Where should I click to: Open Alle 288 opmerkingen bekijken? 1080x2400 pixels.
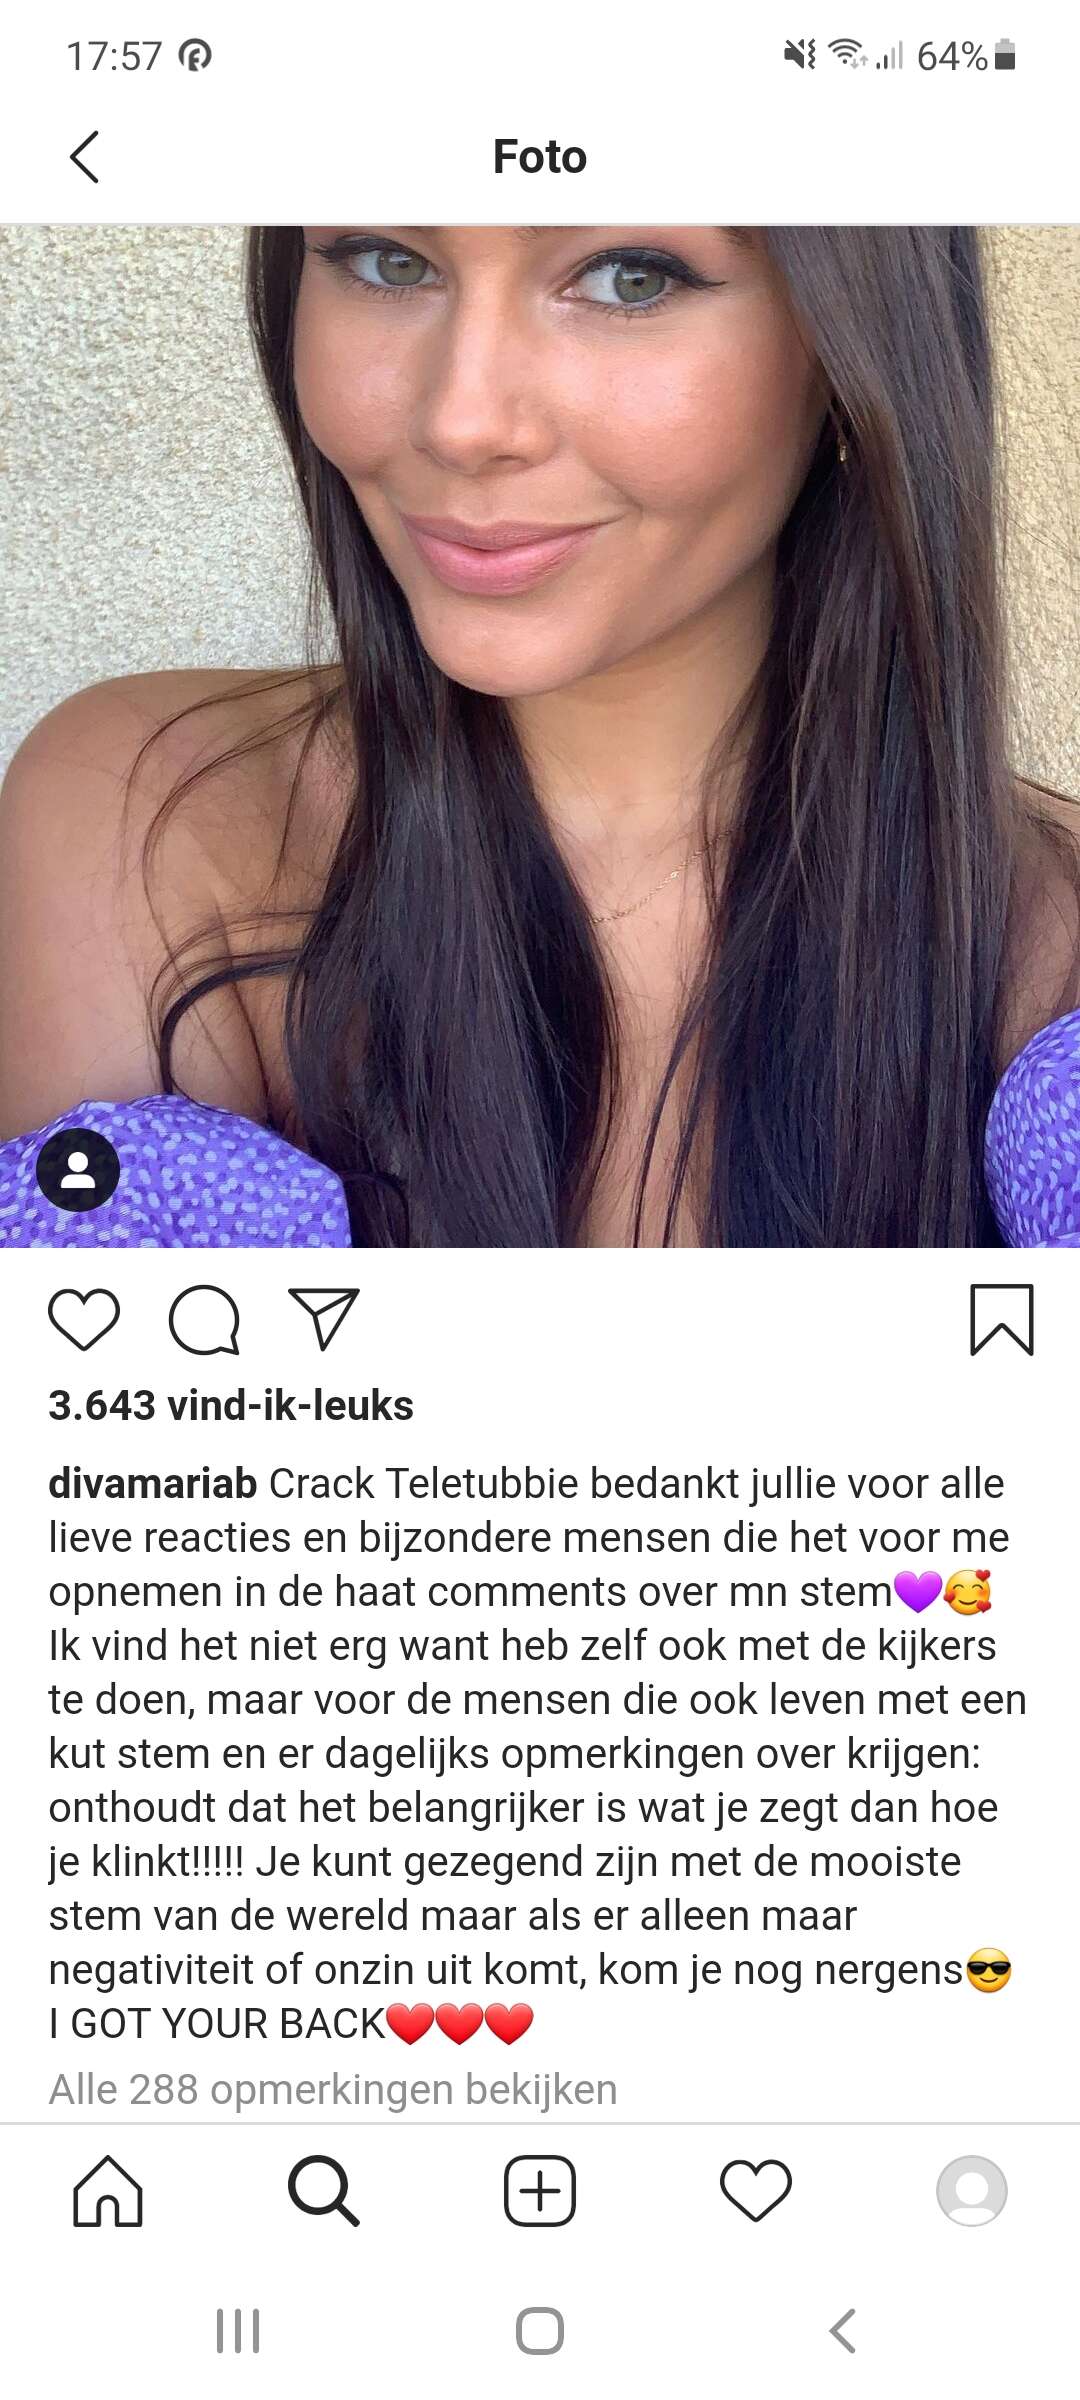coord(333,2089)
